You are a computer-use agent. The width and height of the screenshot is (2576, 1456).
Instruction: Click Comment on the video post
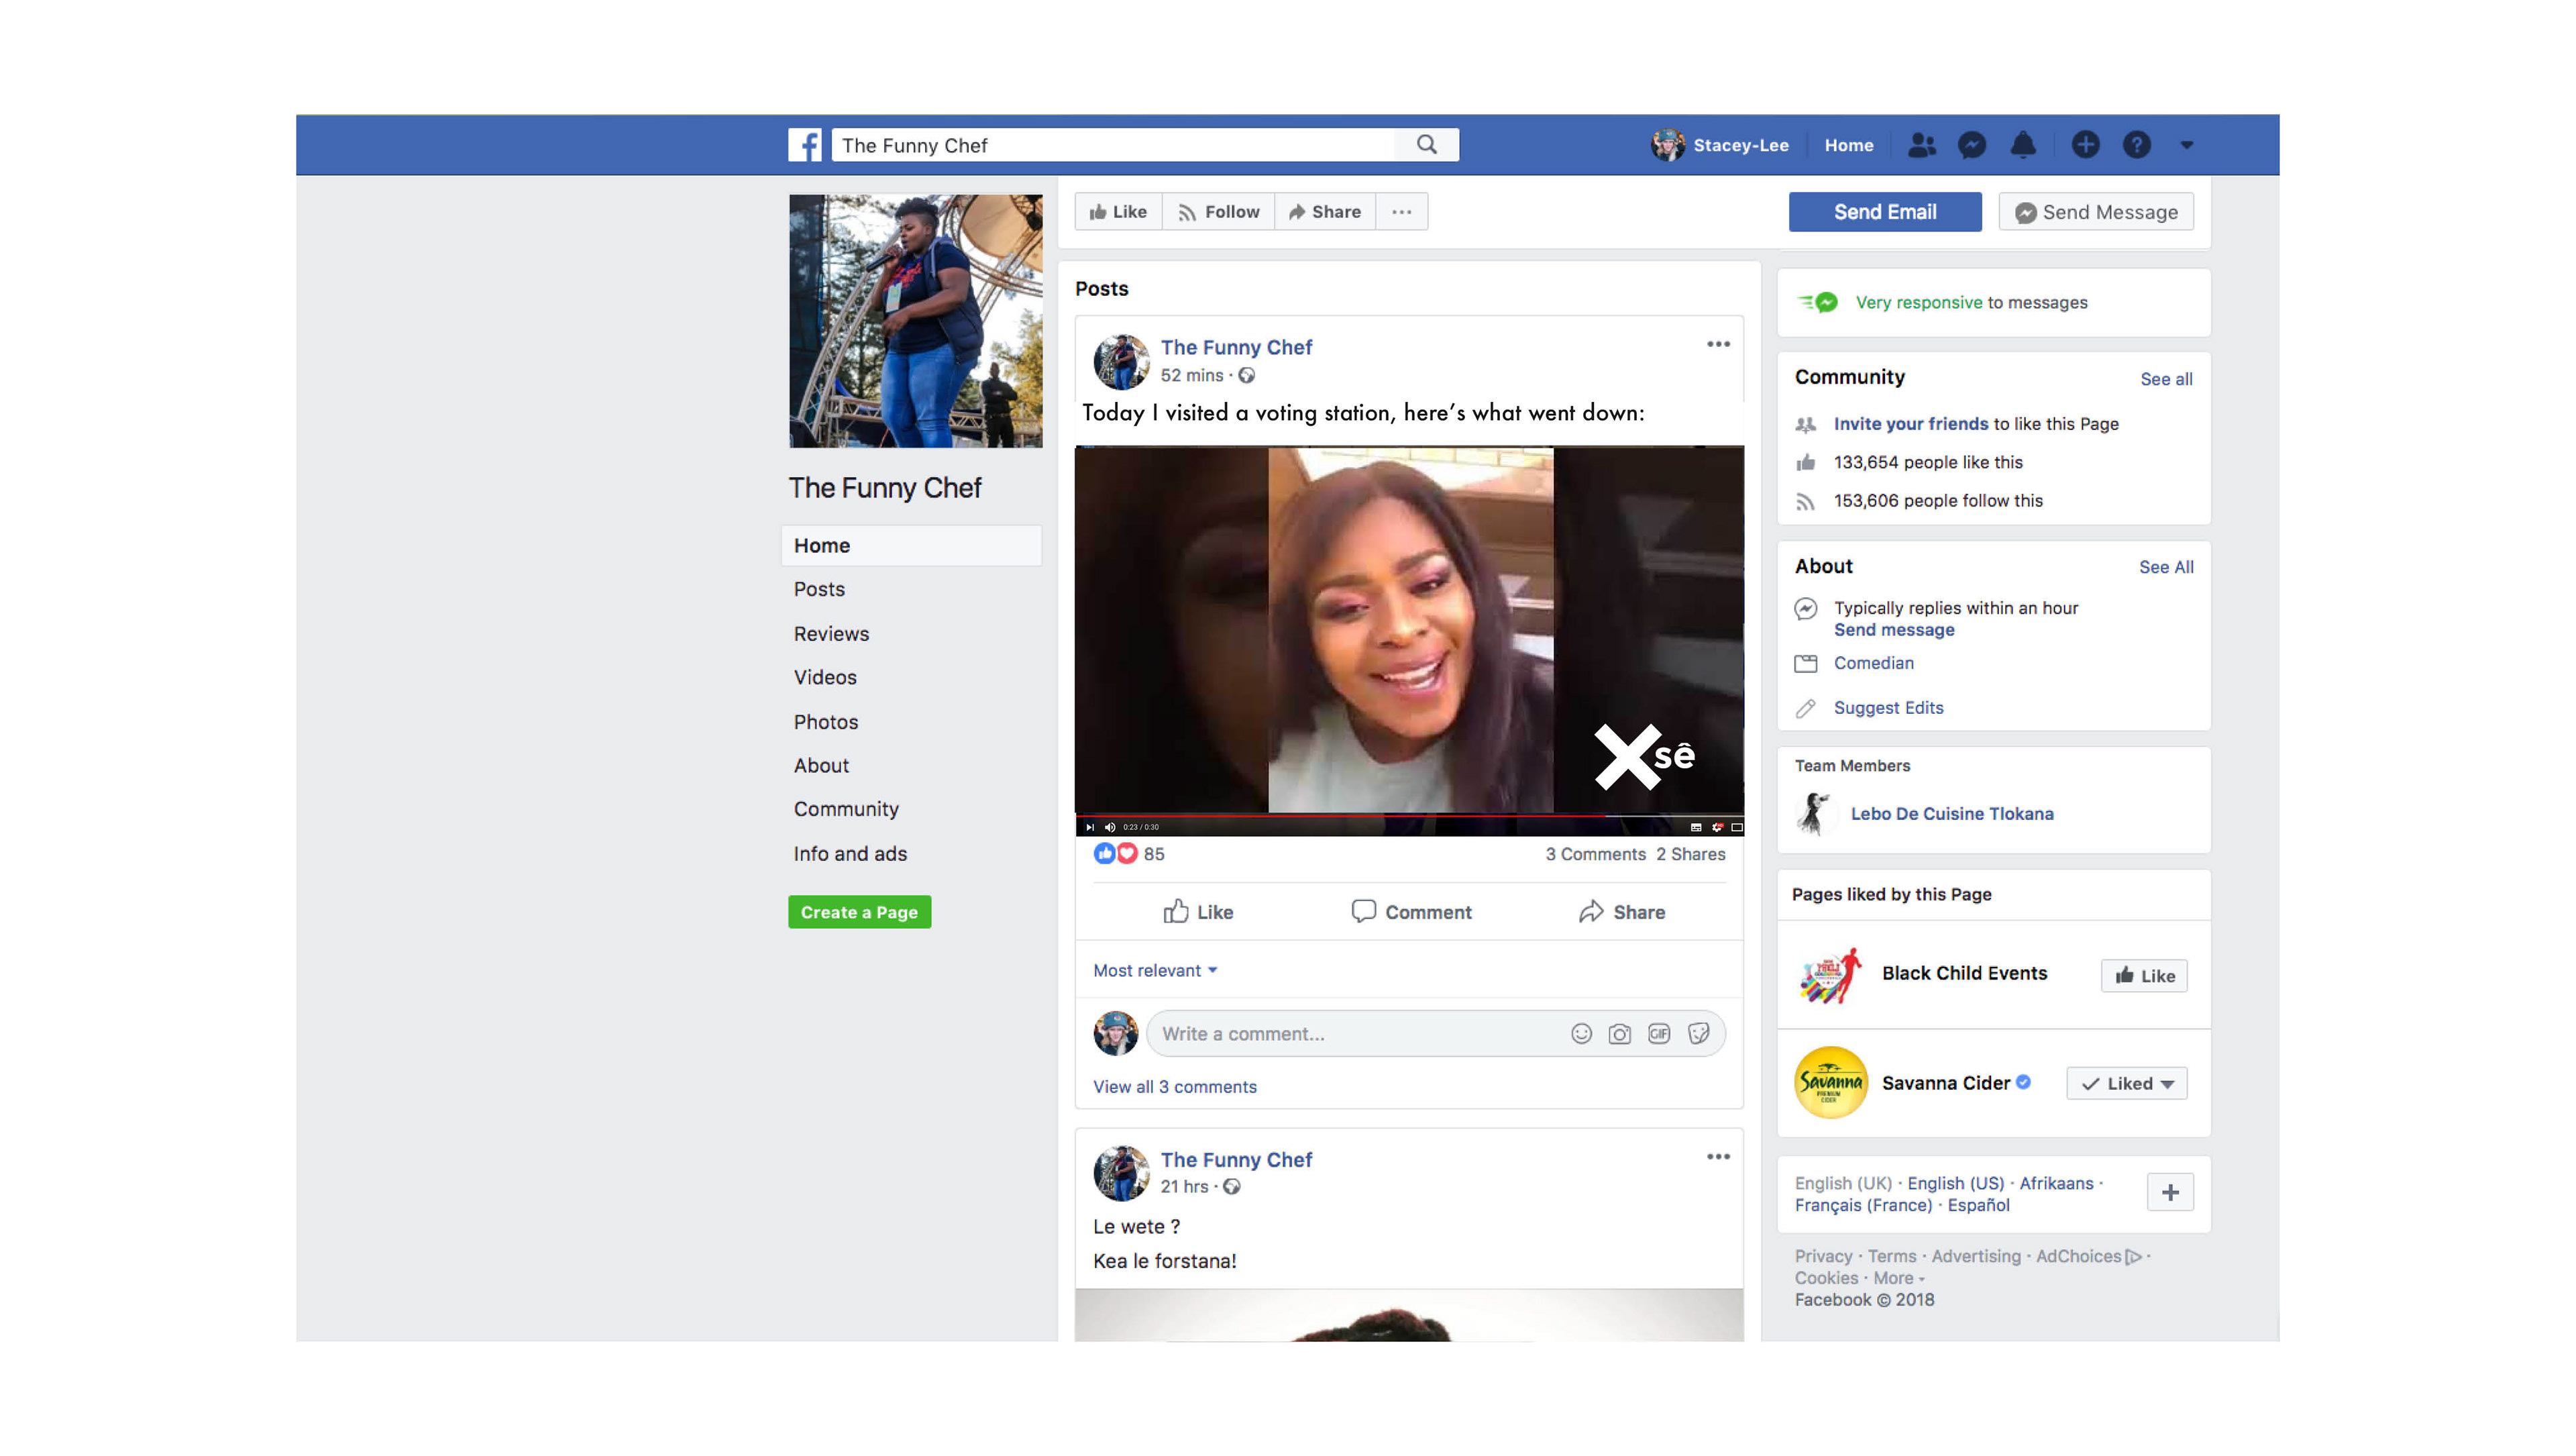(1411, 912)
